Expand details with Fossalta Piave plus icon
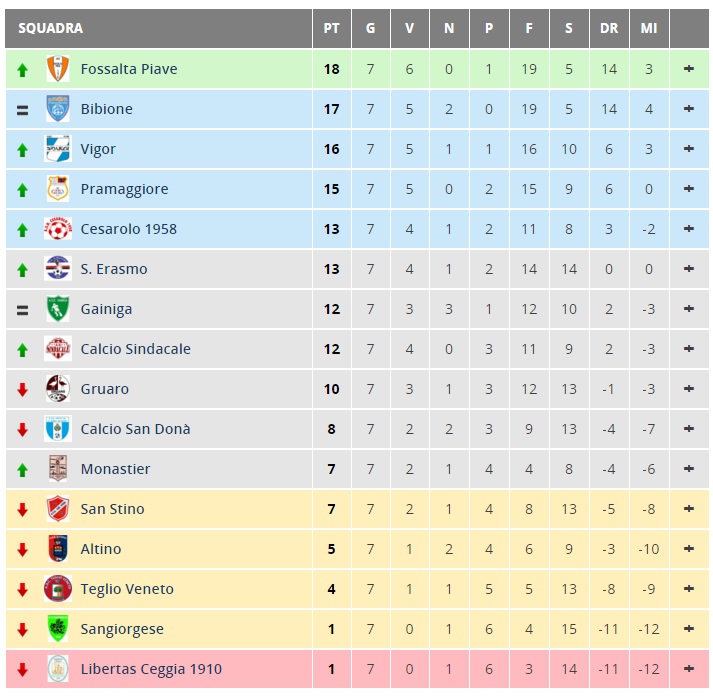Screen dimensions: 713x700 pos(688,69)
